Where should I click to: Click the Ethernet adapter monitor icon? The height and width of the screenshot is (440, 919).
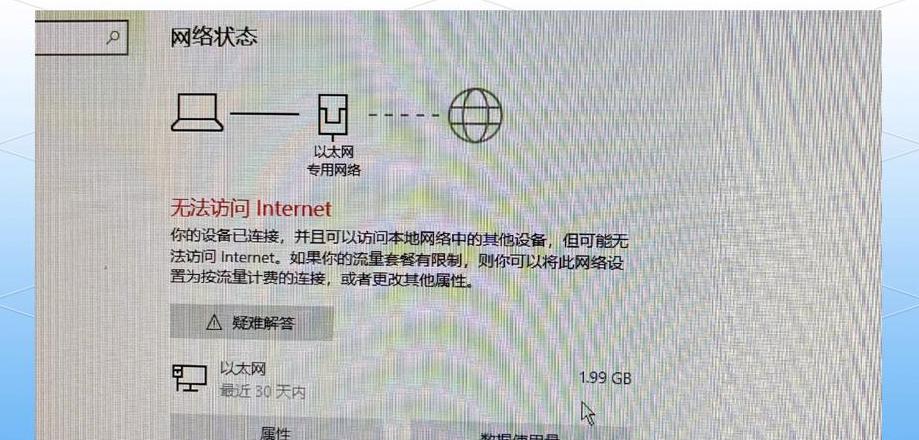pos(190,378)
